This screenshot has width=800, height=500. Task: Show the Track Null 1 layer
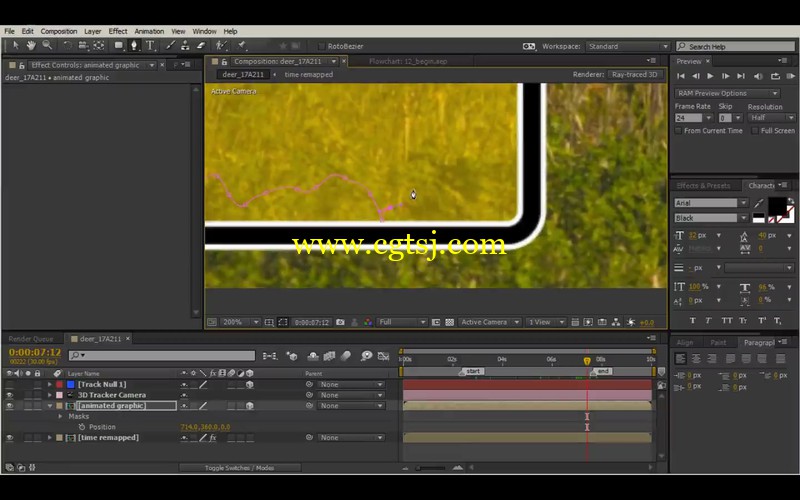coord(10,384)
